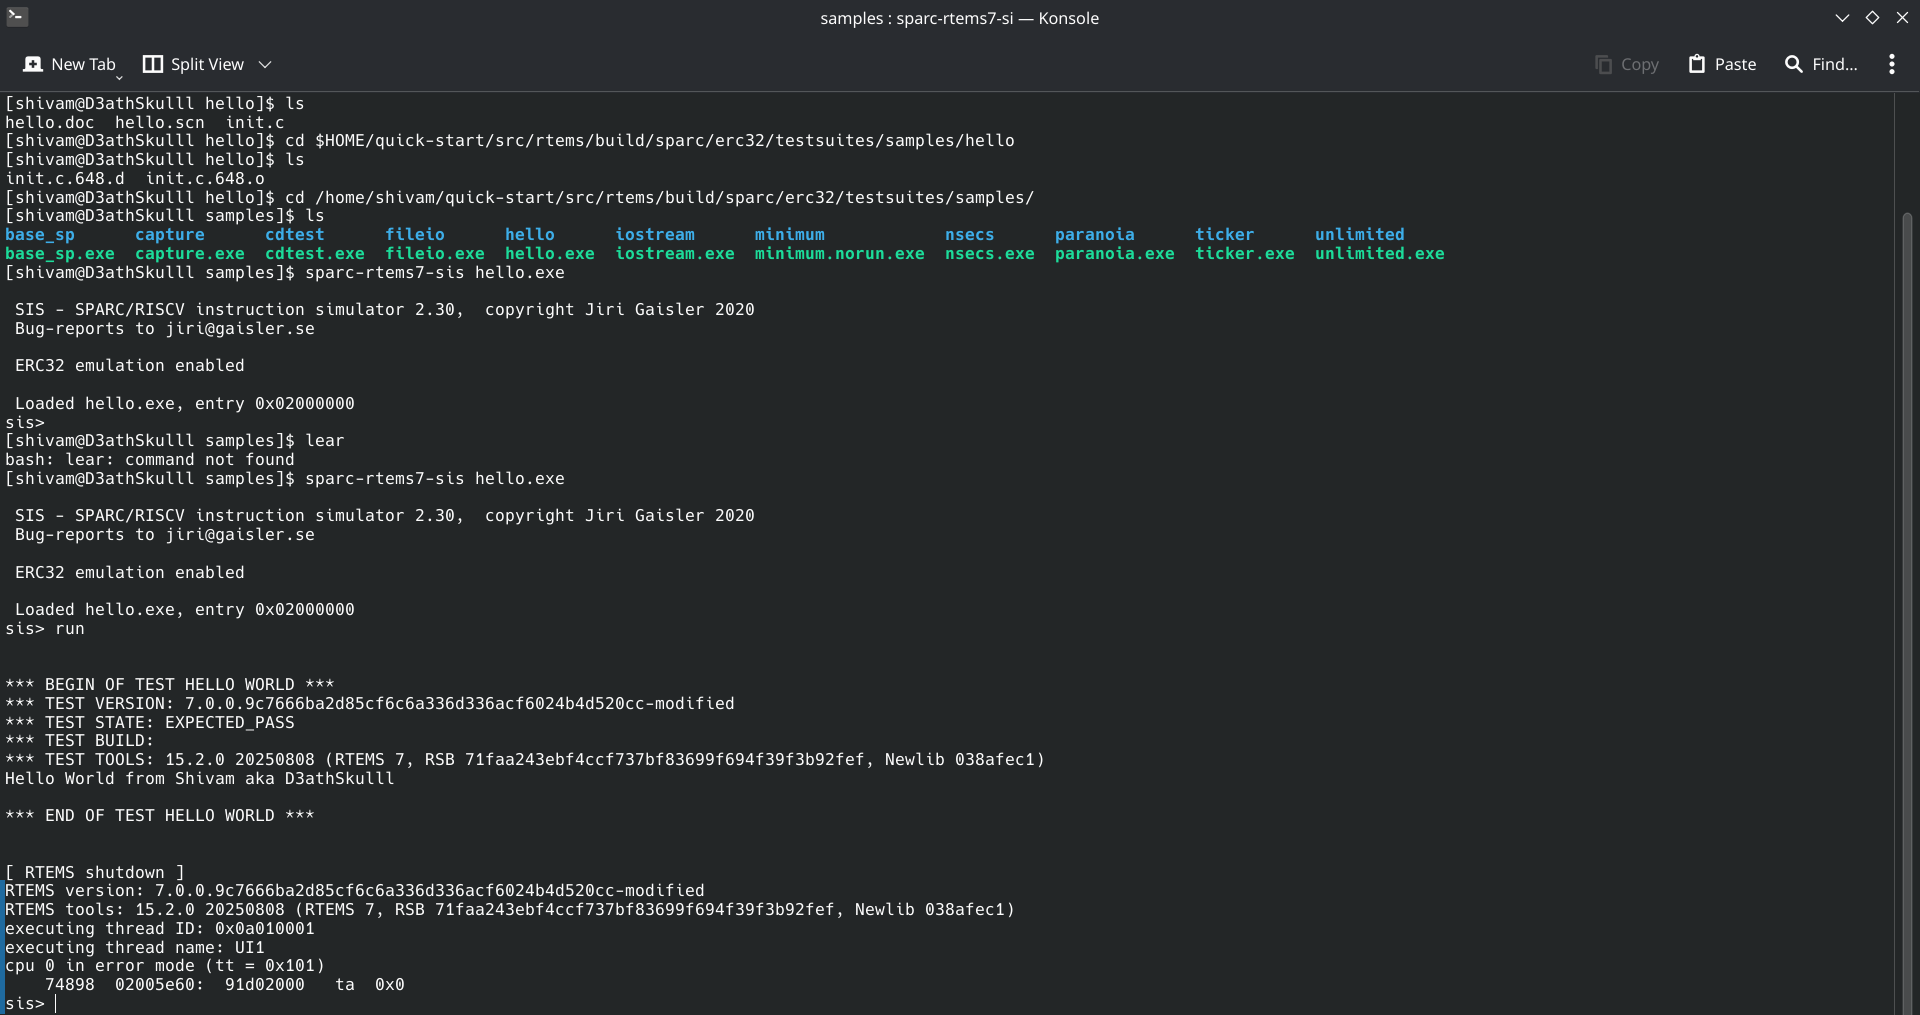Open the three-dot hamburger menu
This screenshot has height=1015, width=1920.
point(1891,64)
